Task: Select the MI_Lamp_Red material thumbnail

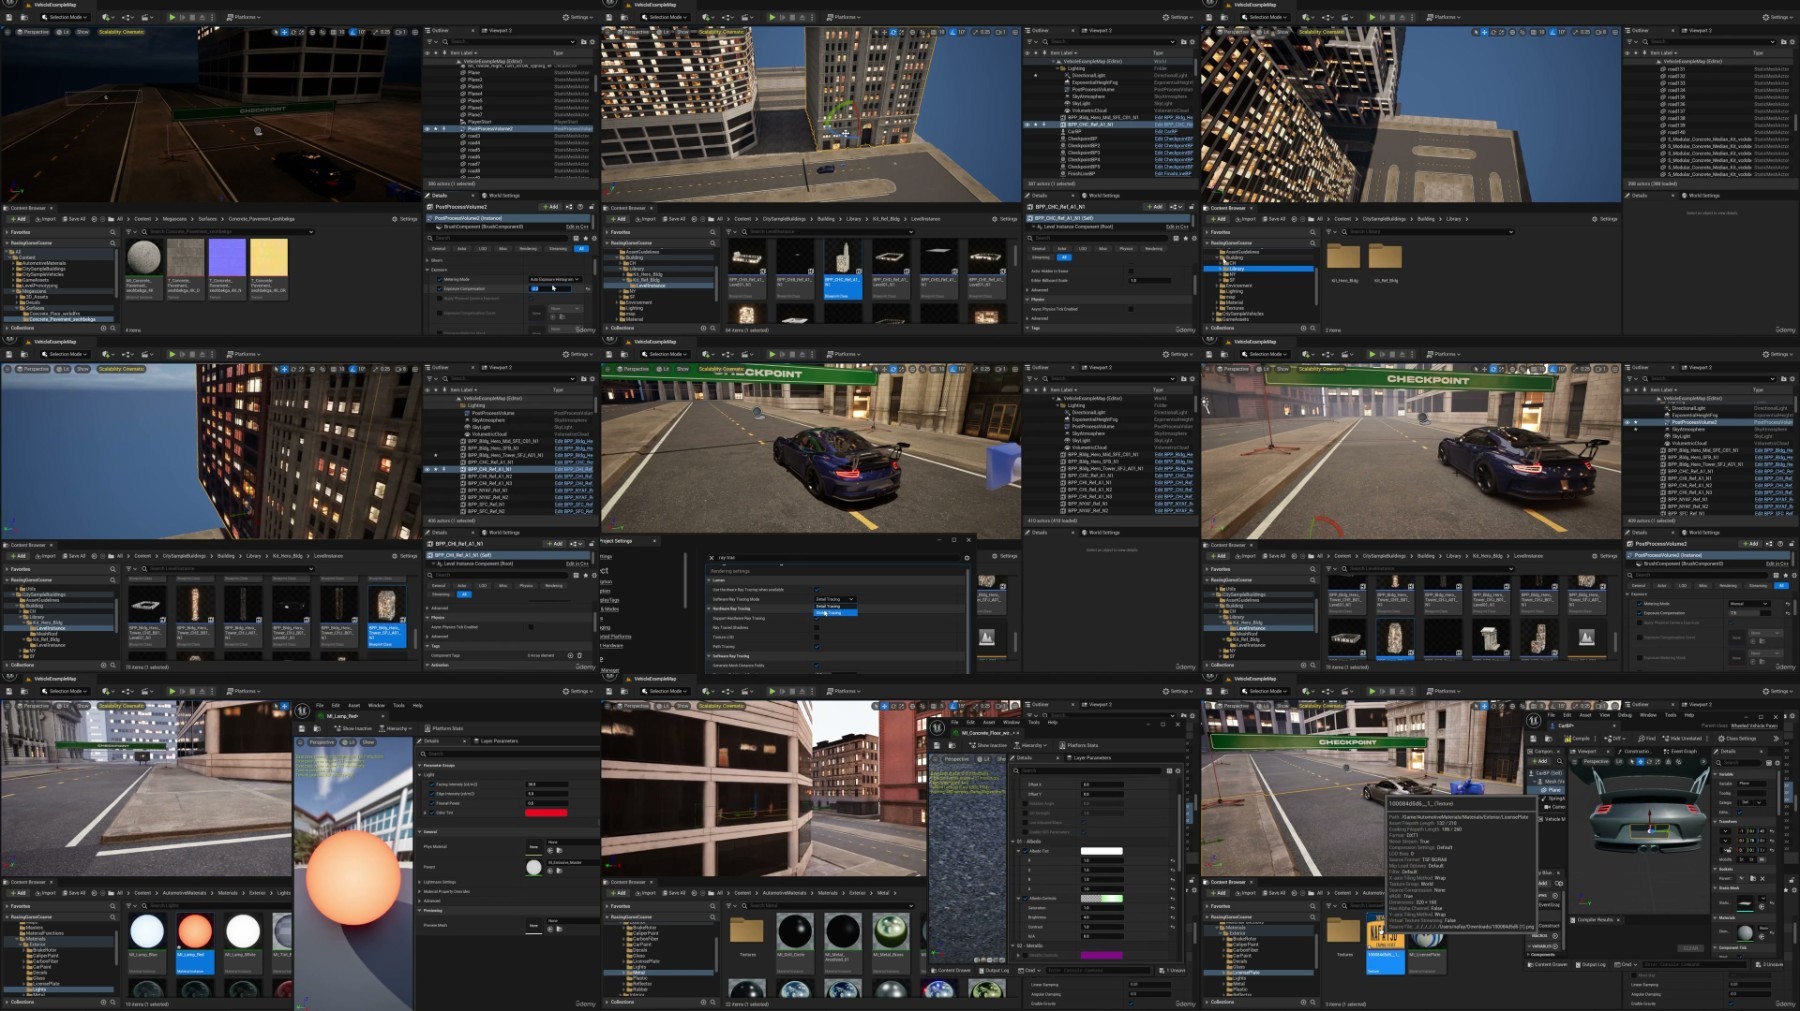Action: tap(195, 932)
